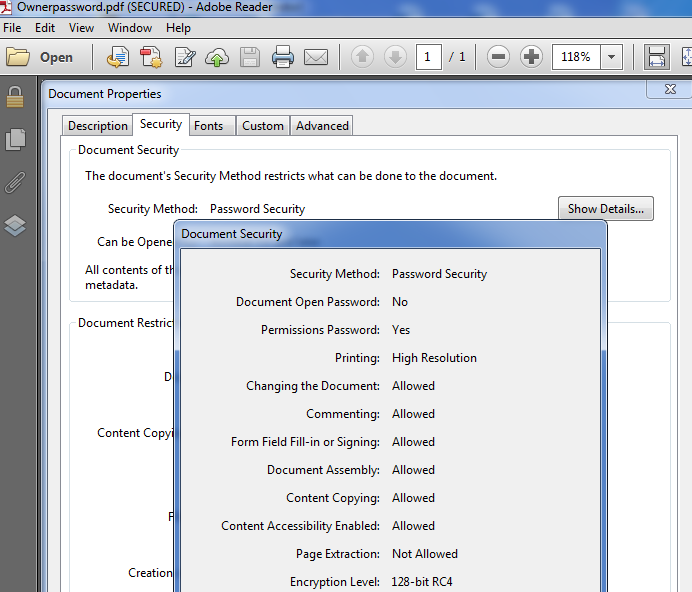Click the Email envelope icon
Screen dimensions: 692x592
[316, 57]
